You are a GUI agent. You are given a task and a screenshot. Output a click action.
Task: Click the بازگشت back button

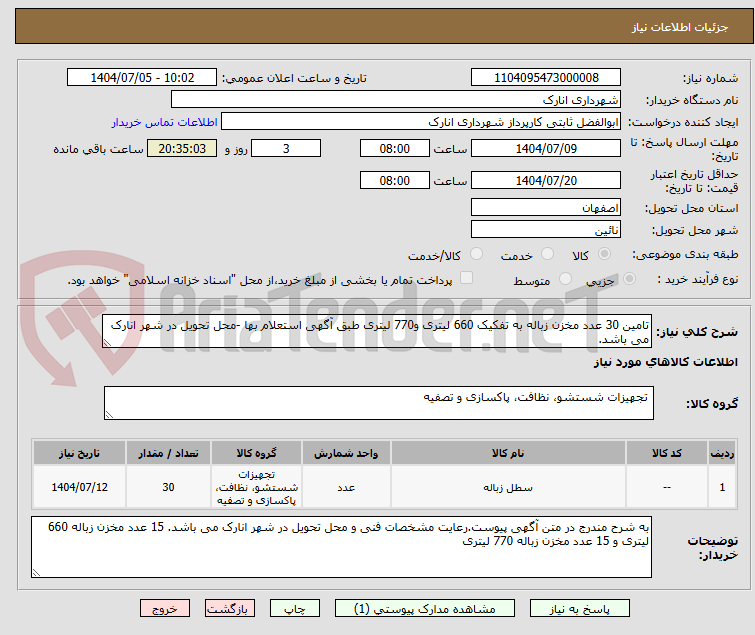point(230,609)
